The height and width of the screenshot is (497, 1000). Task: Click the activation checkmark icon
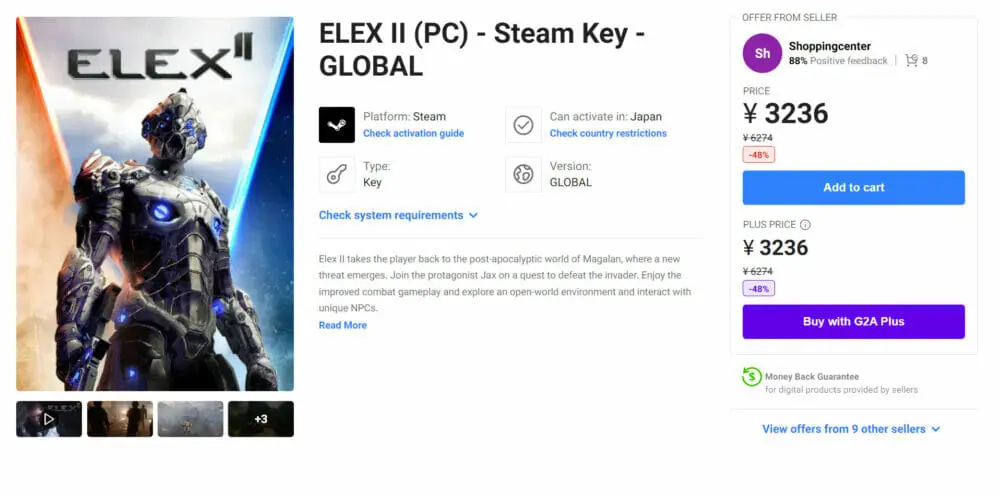523,125
